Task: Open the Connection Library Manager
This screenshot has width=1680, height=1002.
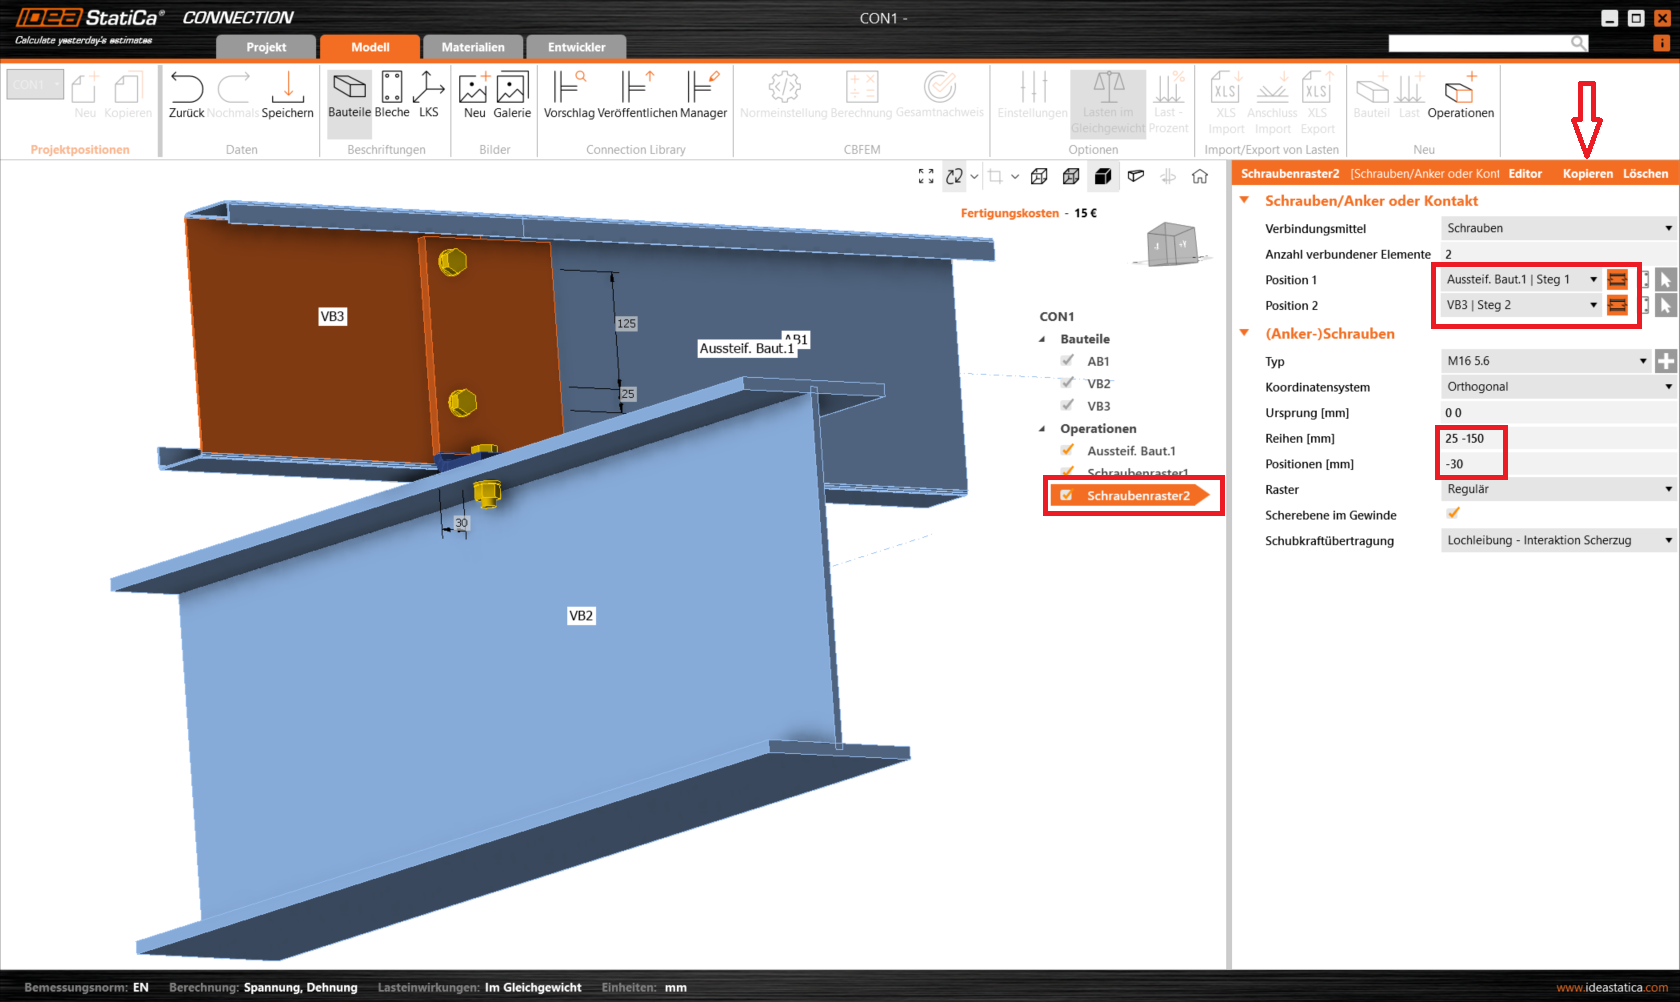Action: [703, 90]
